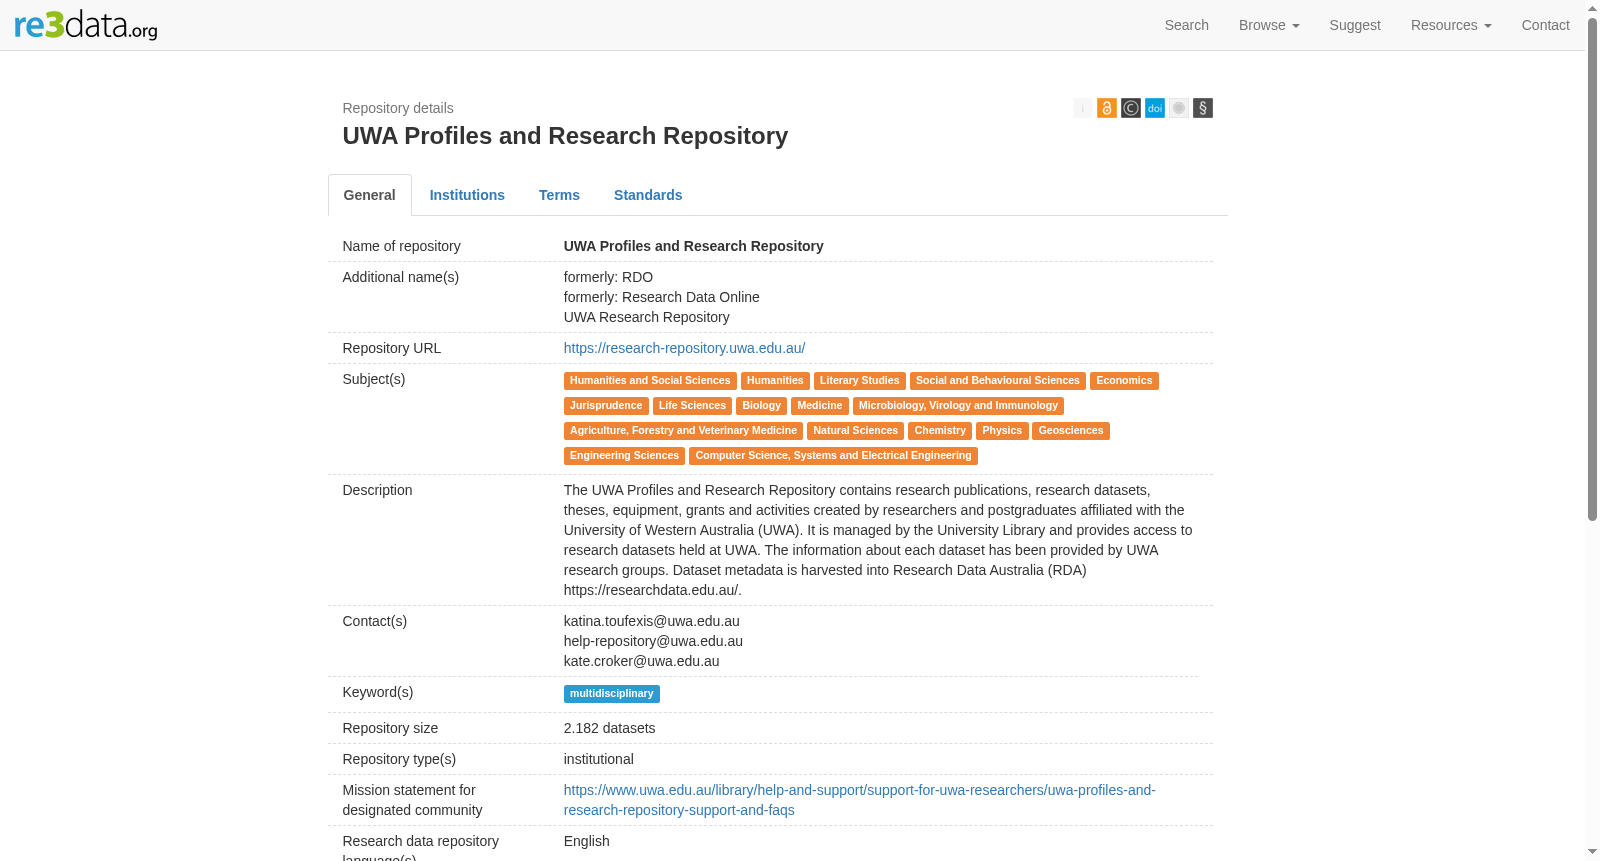The width and height of the screenshot is (1600, 861).
Task: Select the Literary Studies subject tag
Action: tap(860, 381)
